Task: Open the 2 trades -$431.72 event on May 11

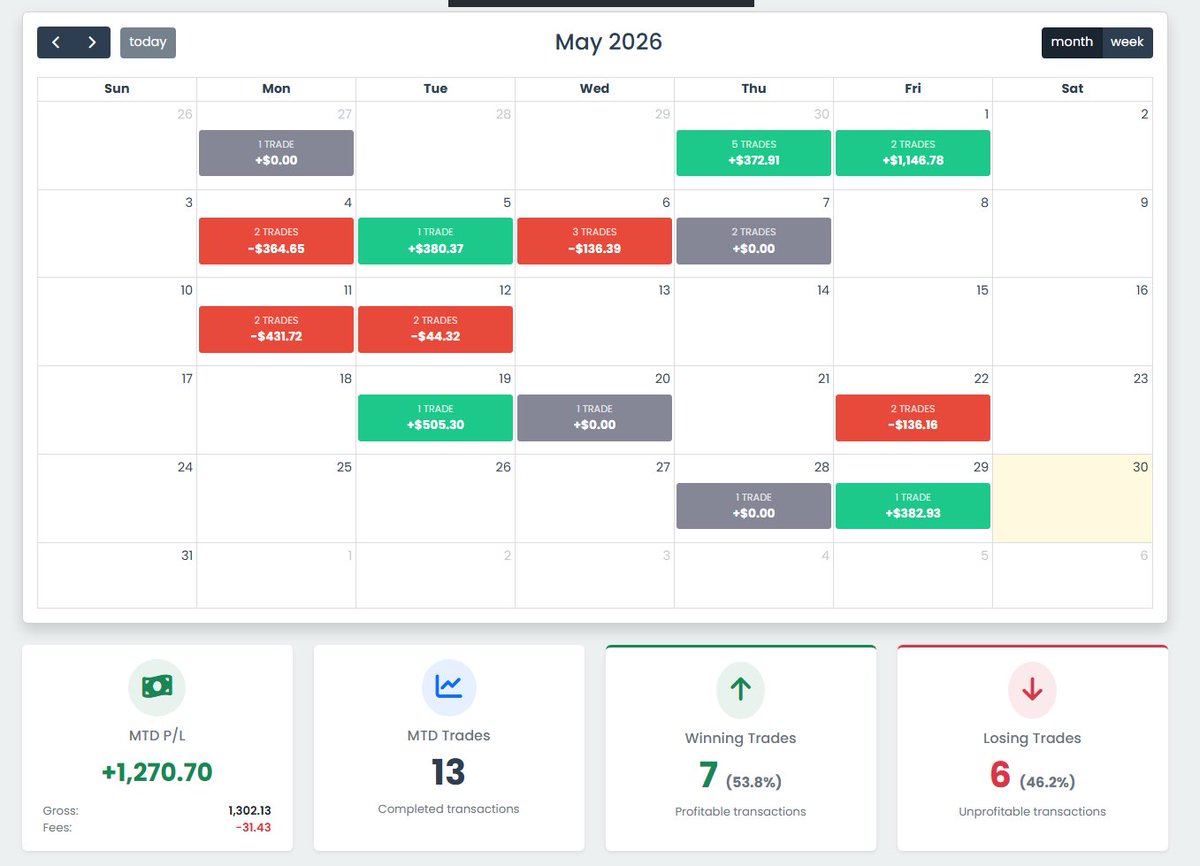Action: click(x=276, y=329)
